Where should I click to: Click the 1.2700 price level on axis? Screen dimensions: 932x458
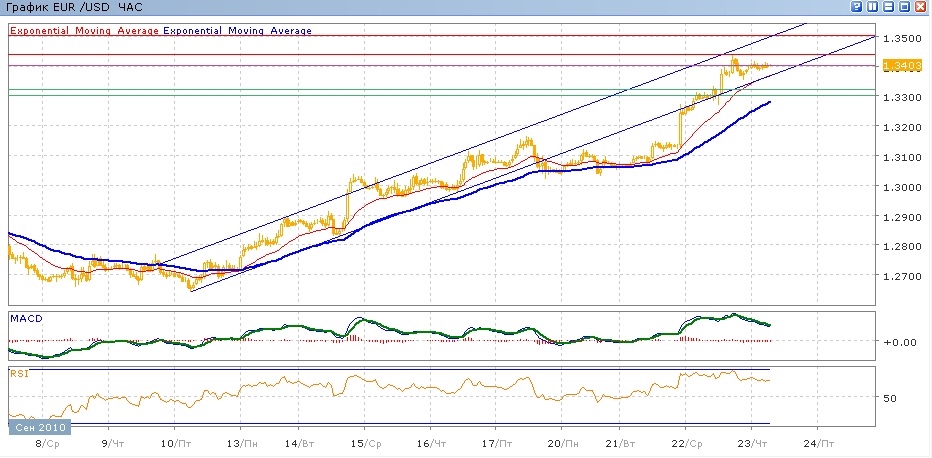[x=899, y=276]
